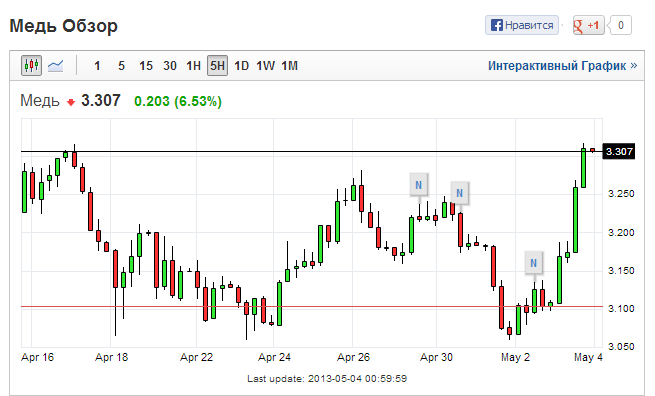
Task: Open the news marker N after Apr 30
Action: 460,193
